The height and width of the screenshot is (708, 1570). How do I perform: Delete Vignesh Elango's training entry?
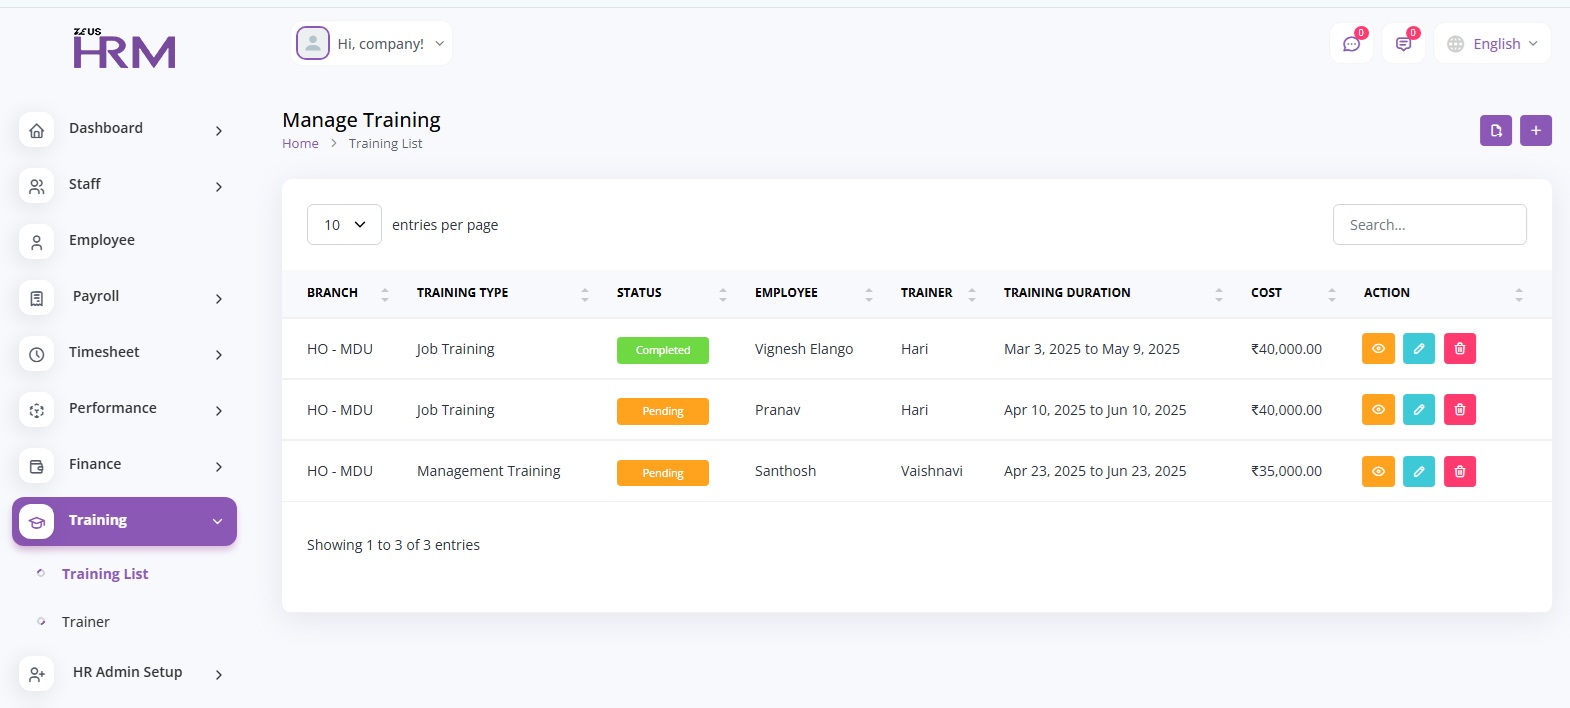pos(1459,349)
